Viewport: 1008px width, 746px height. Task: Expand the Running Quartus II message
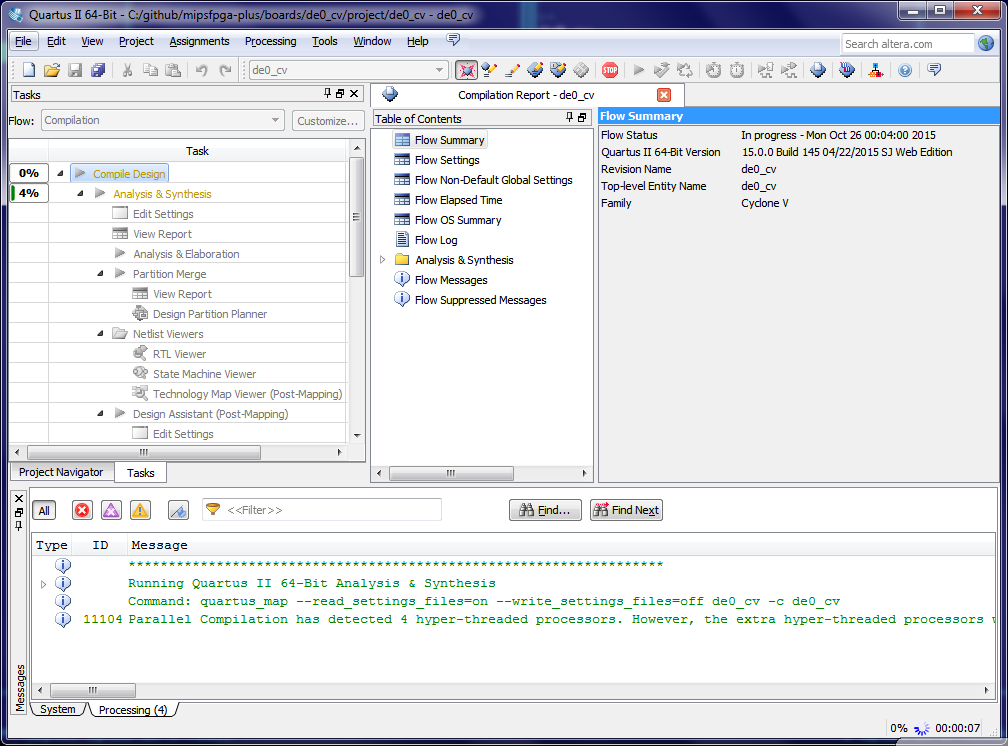43,584
